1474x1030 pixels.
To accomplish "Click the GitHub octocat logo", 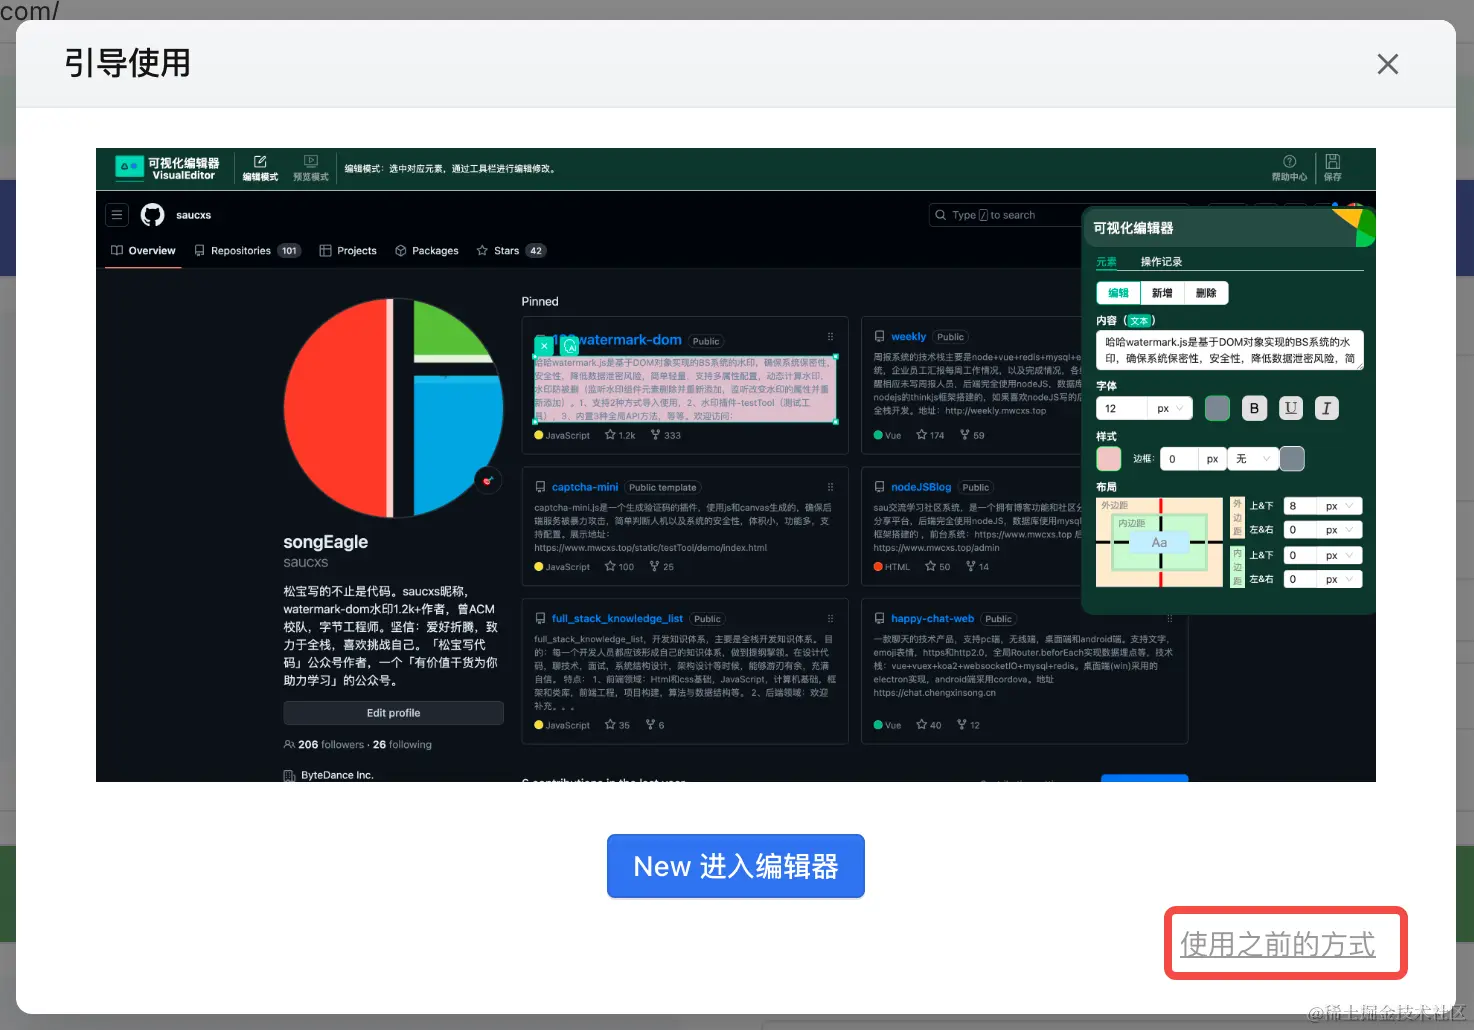I will click(152, 215).
